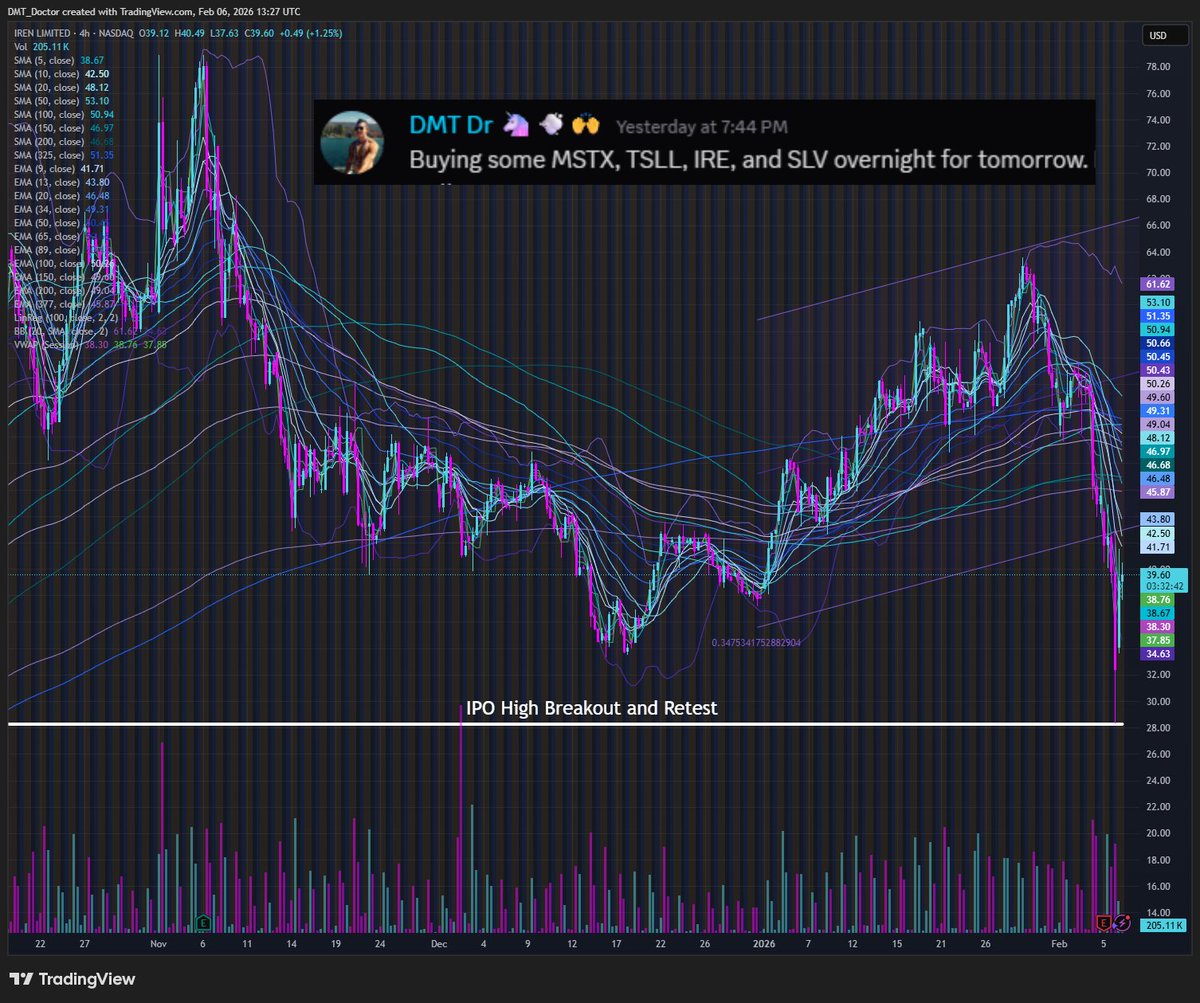Click the current price 39.60 countdown label
The height and width of the screenshot is (1003, 1200).
coord(1163,581)
